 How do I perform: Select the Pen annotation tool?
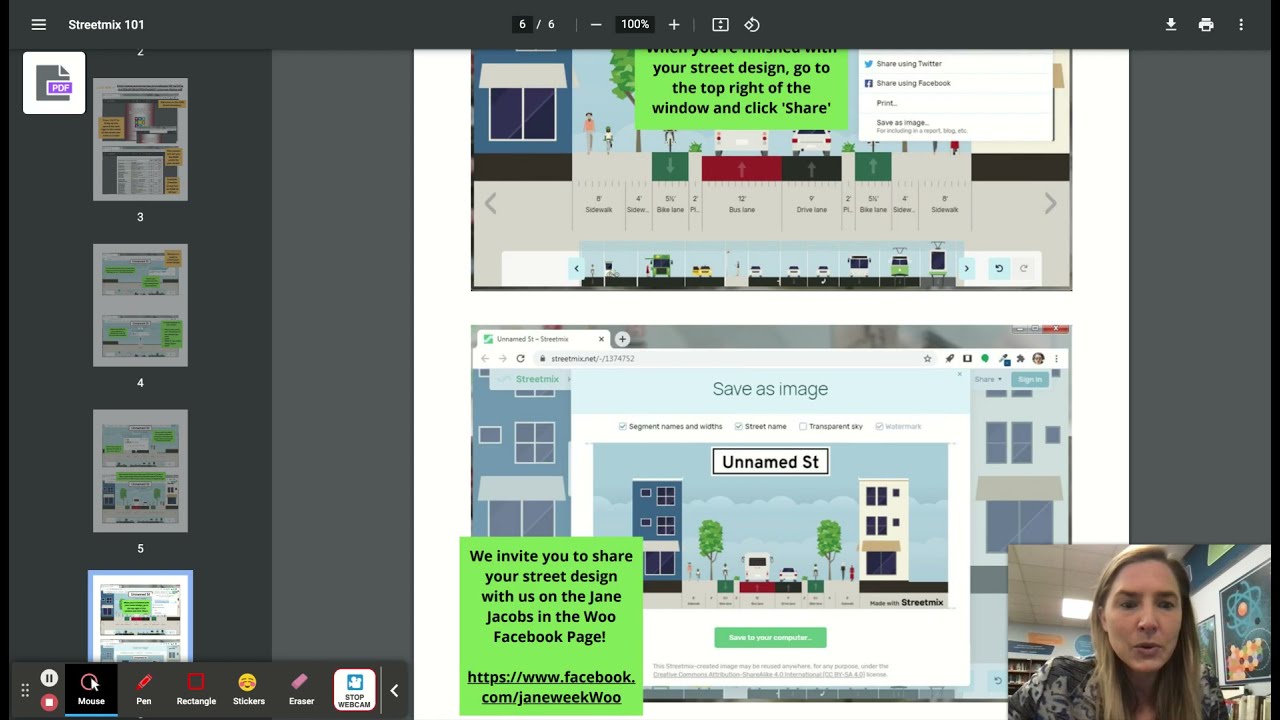(x=144, y=689)
